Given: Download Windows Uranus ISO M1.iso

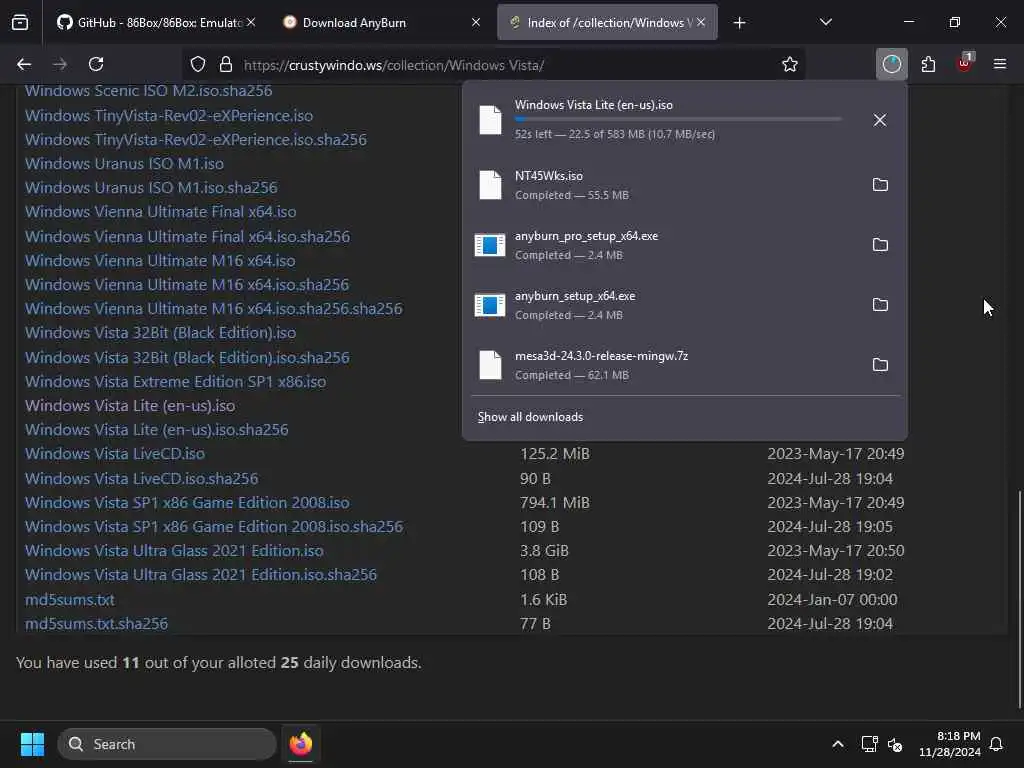Looking at the screenshot, I should tap(124, 164).
